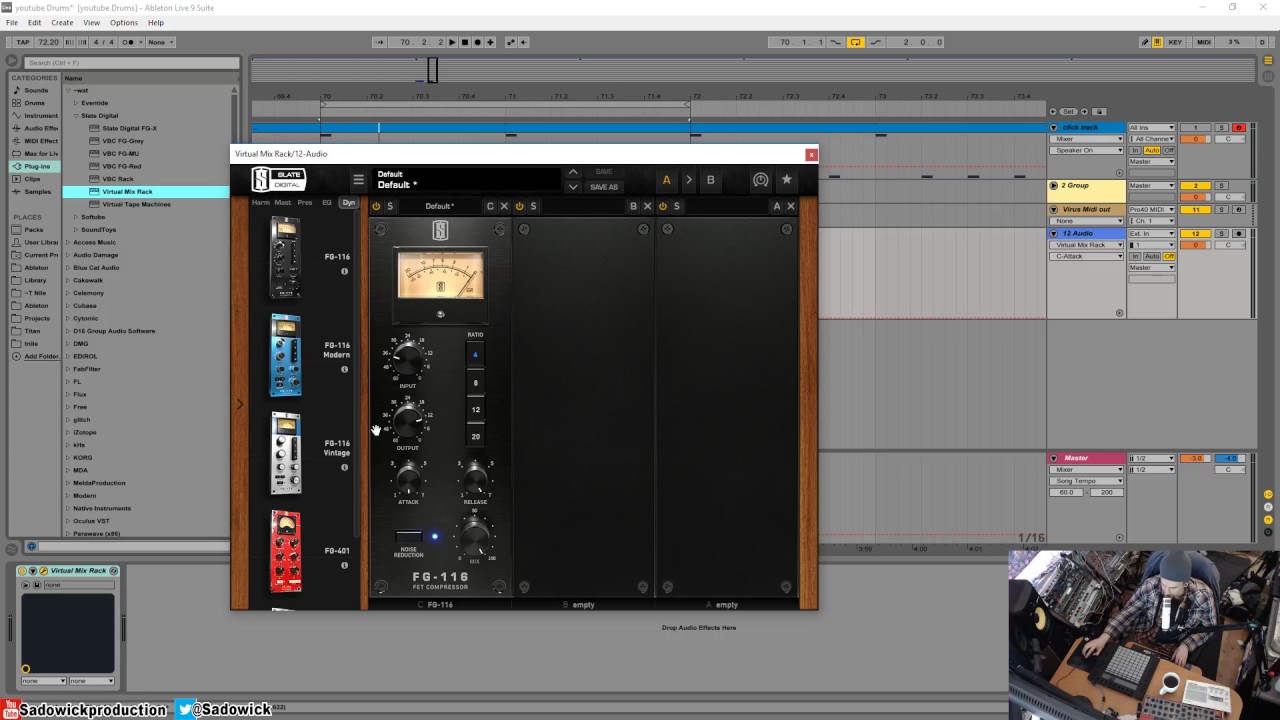This screenshot has height=720, width=1280.
Task: Click the X on empty slot A
Action: pyautogui.click(x=790, y=206)
